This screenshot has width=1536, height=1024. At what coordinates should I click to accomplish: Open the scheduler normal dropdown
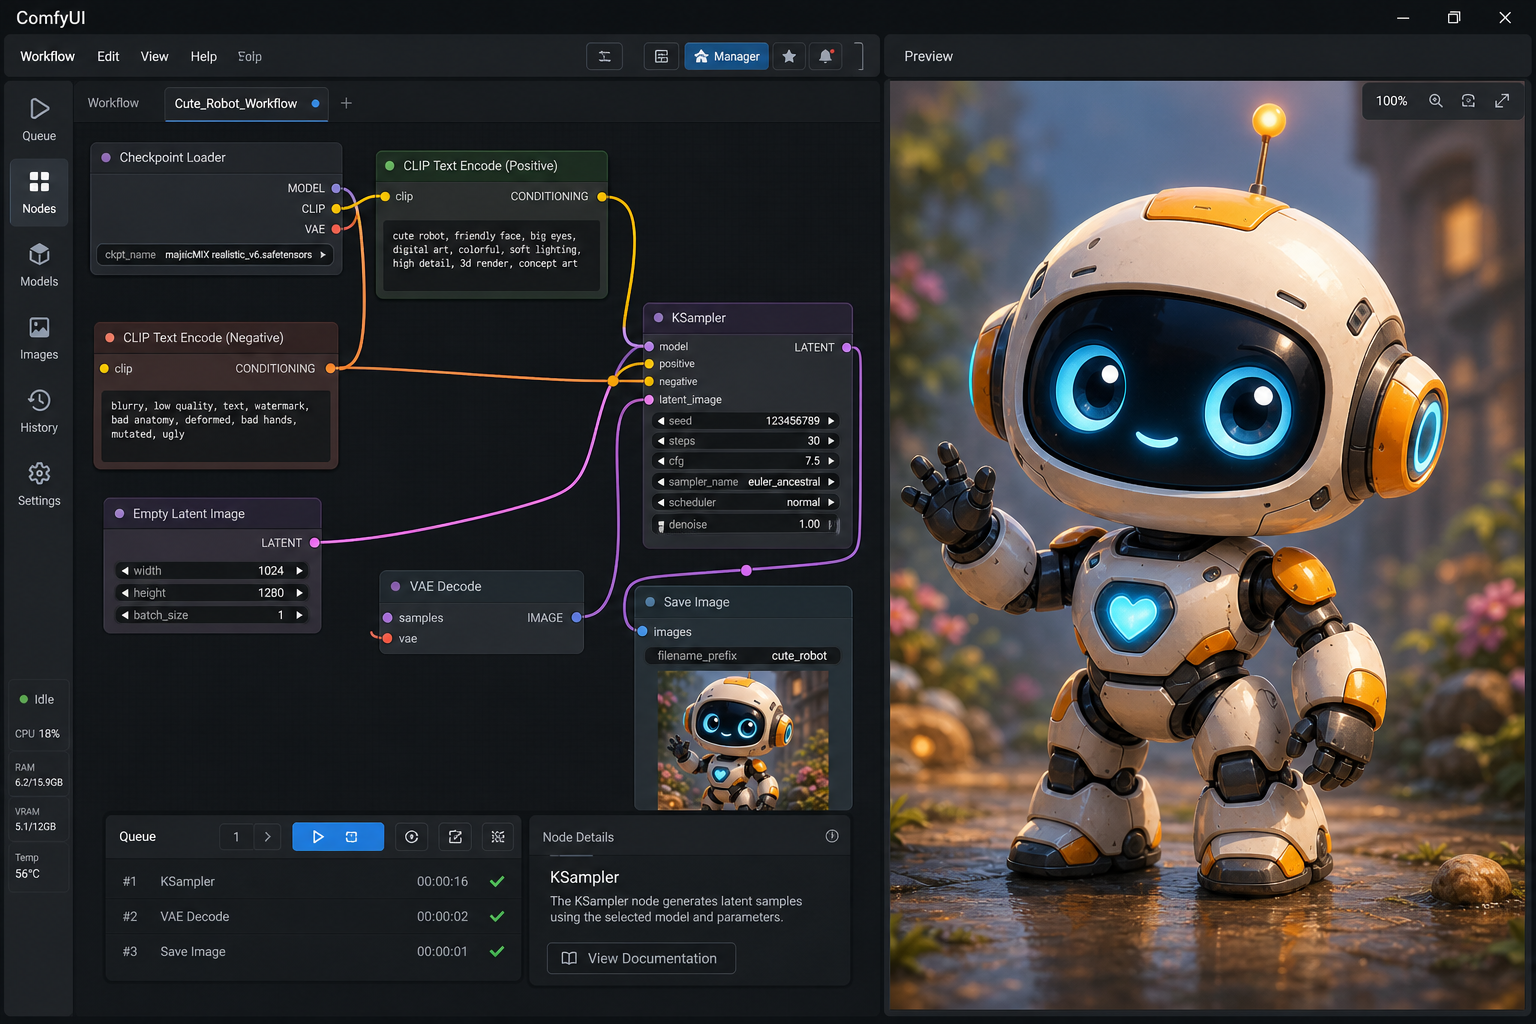746,503
